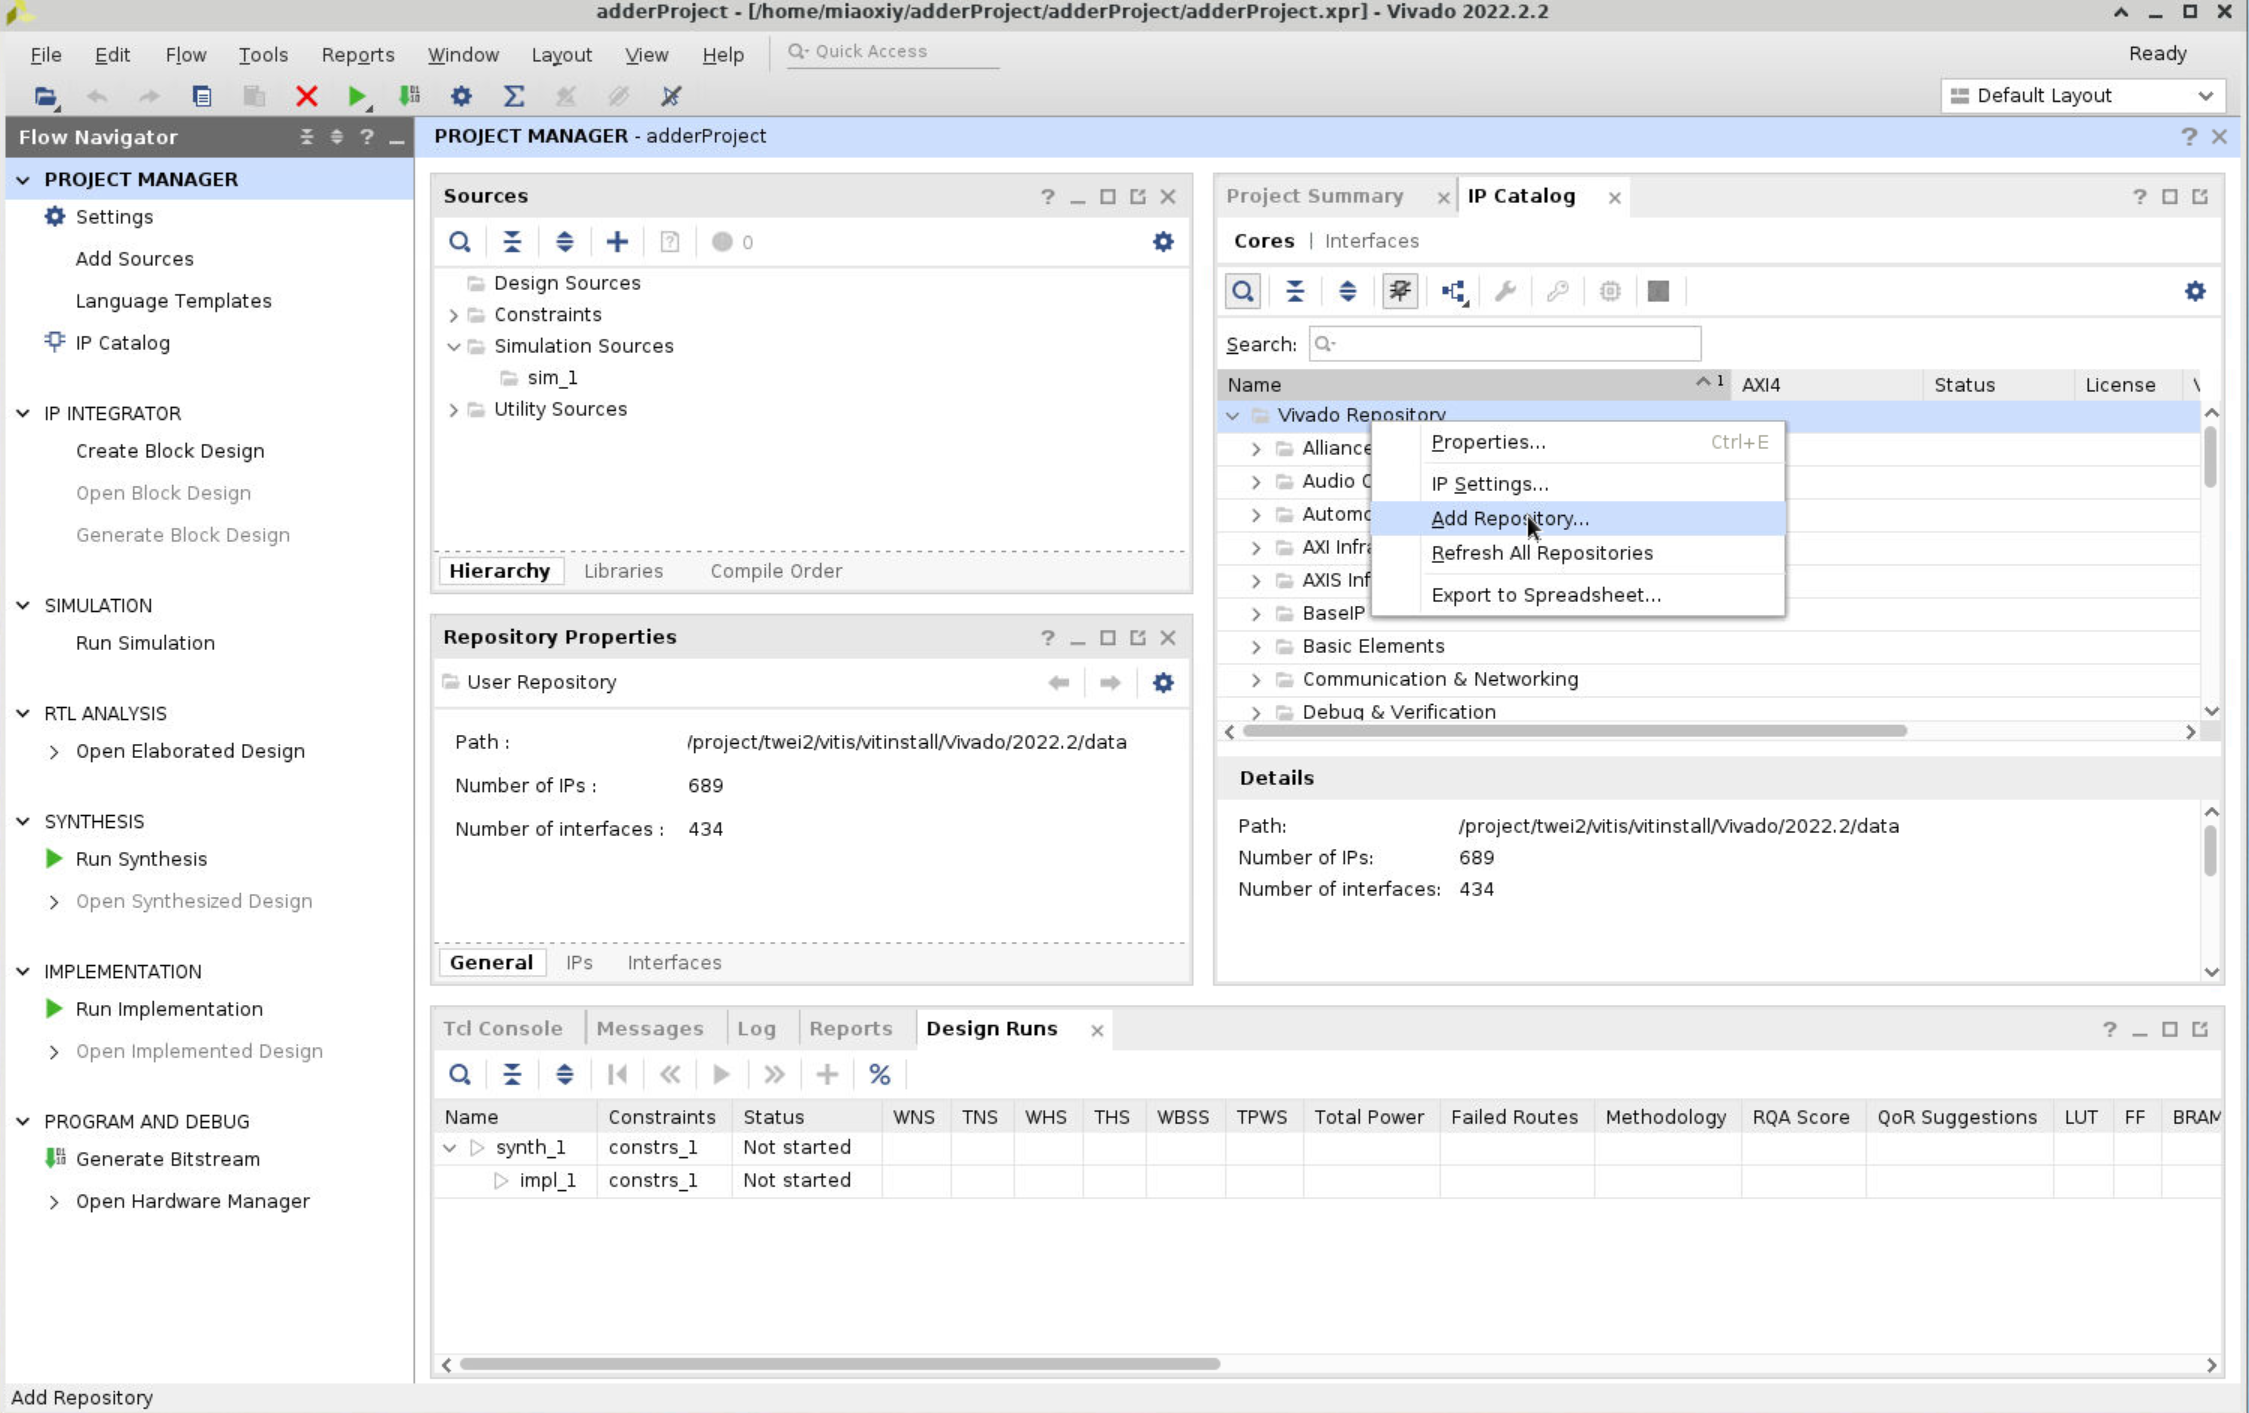Click the Design Runs horizontal scrollbar
The height and width of the screenshot is (1413, 2249).
838,1365
